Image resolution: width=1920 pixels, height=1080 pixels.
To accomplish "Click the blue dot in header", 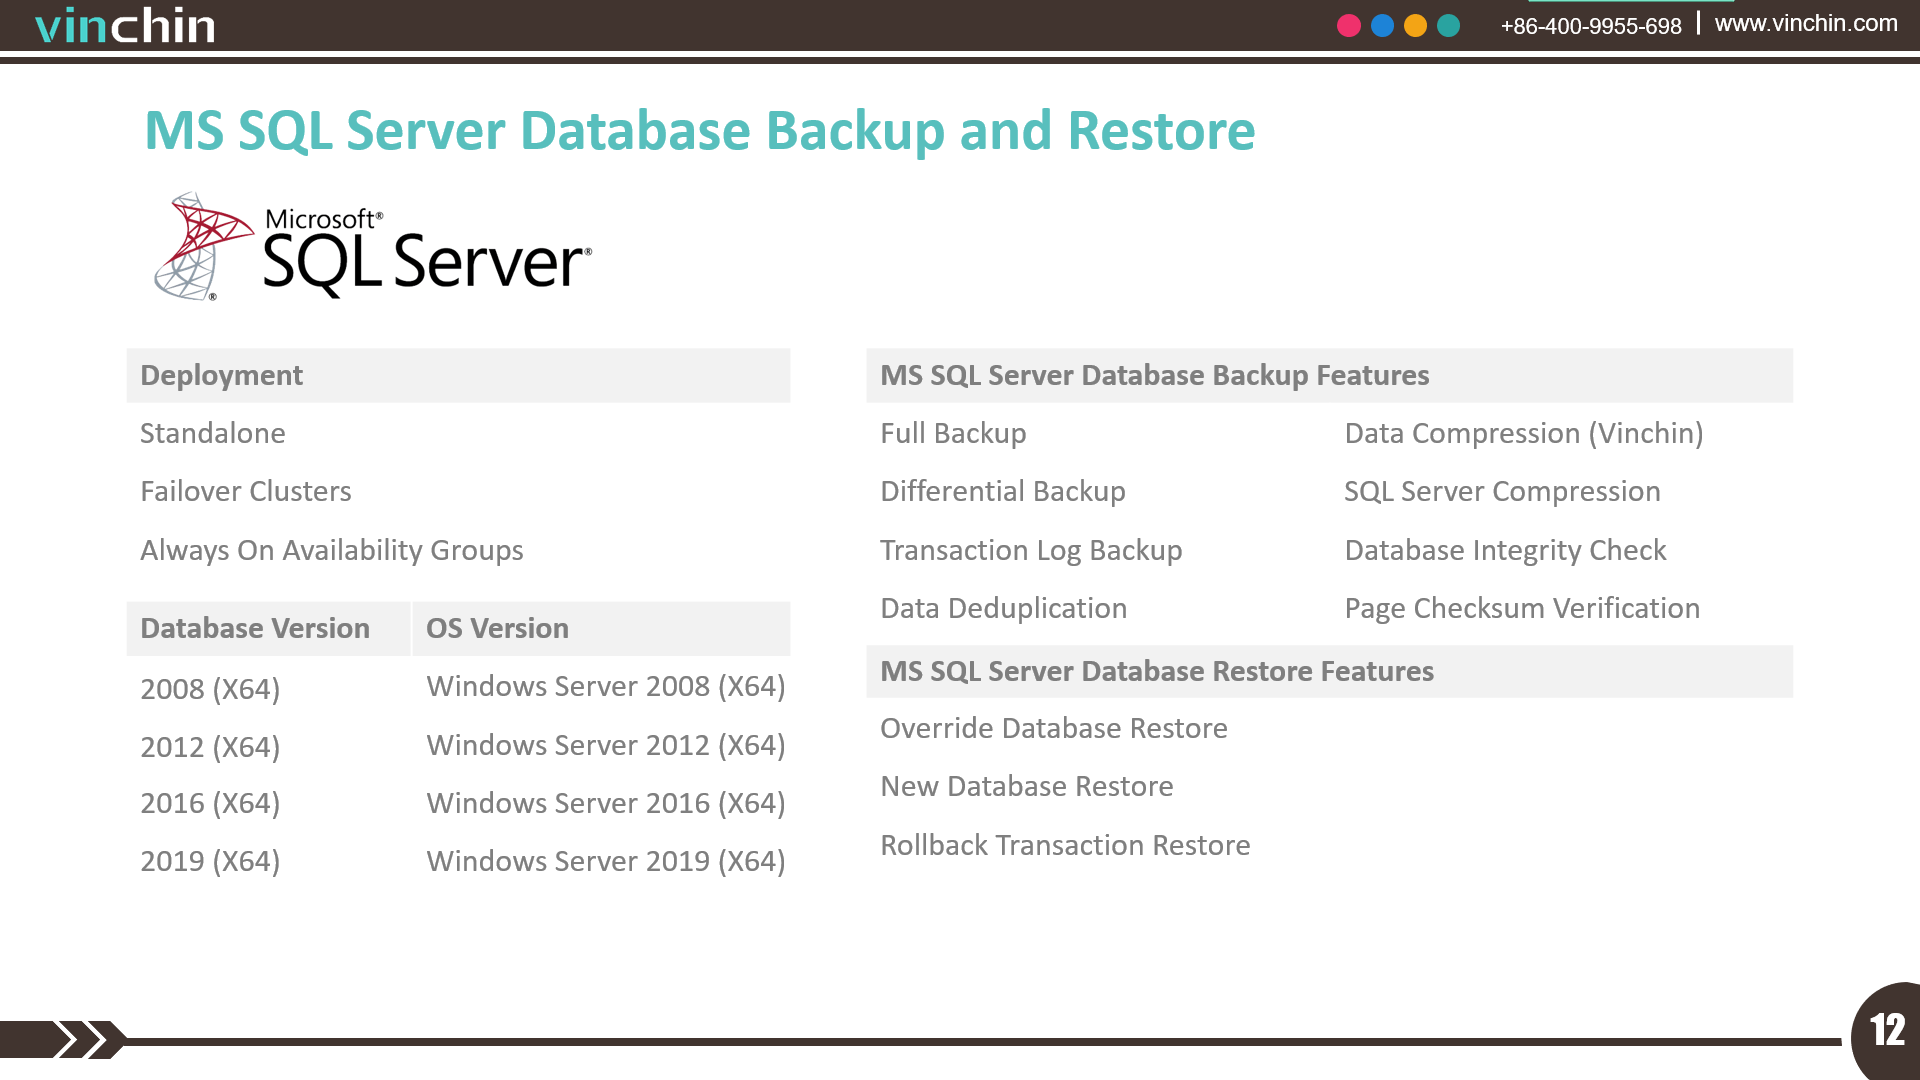I will (x=1382, y=26).
